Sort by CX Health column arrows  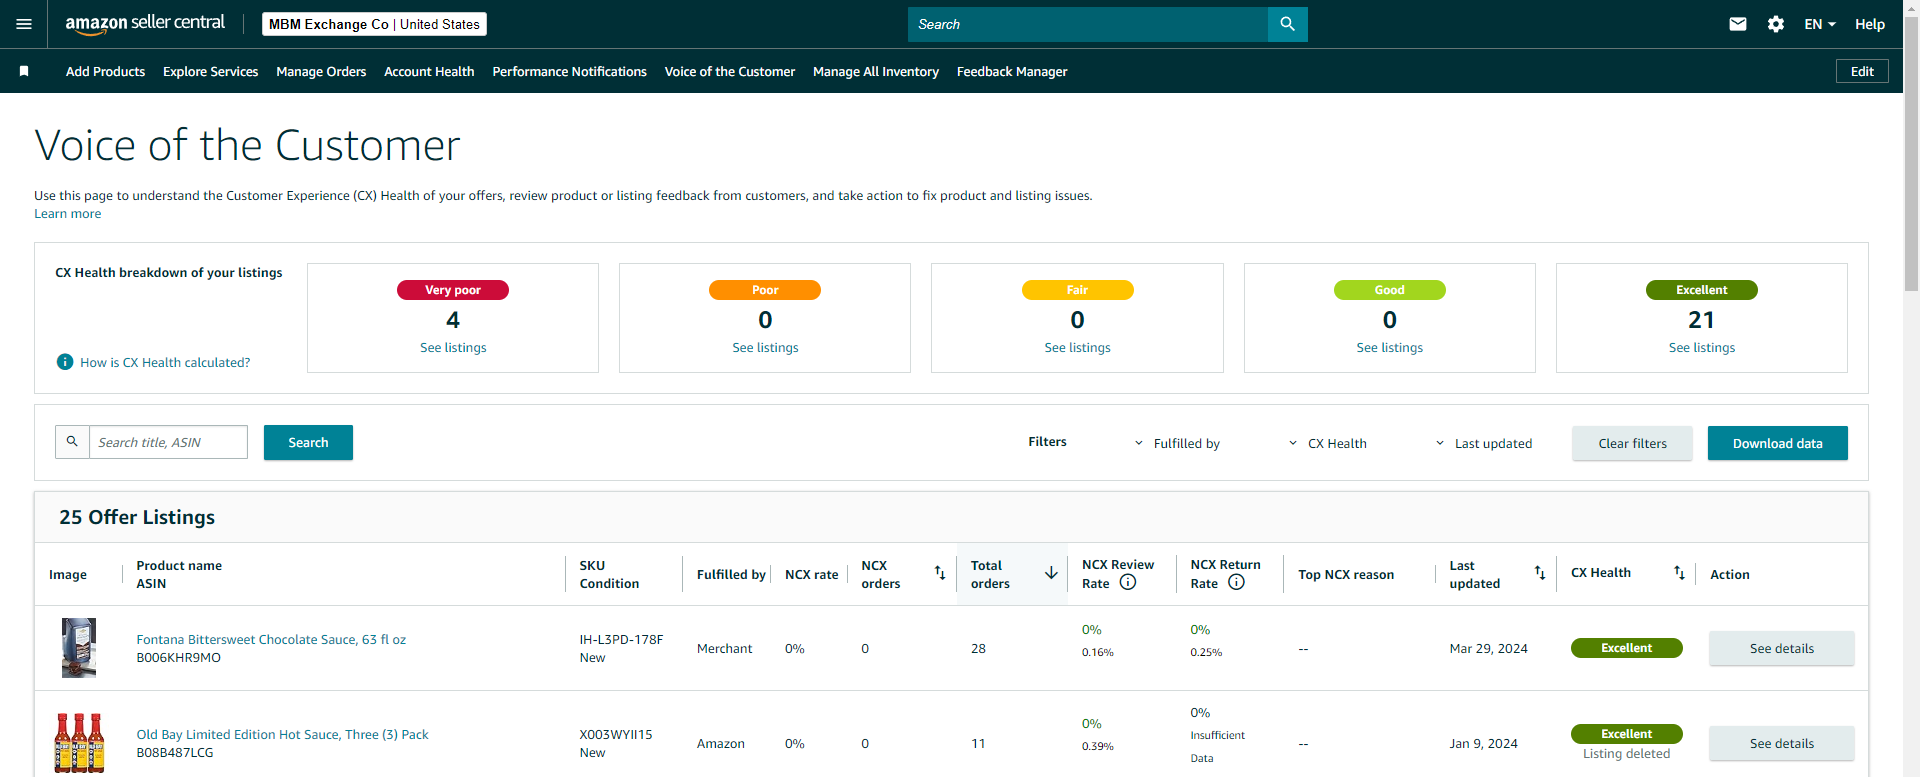coord(1680,573)
